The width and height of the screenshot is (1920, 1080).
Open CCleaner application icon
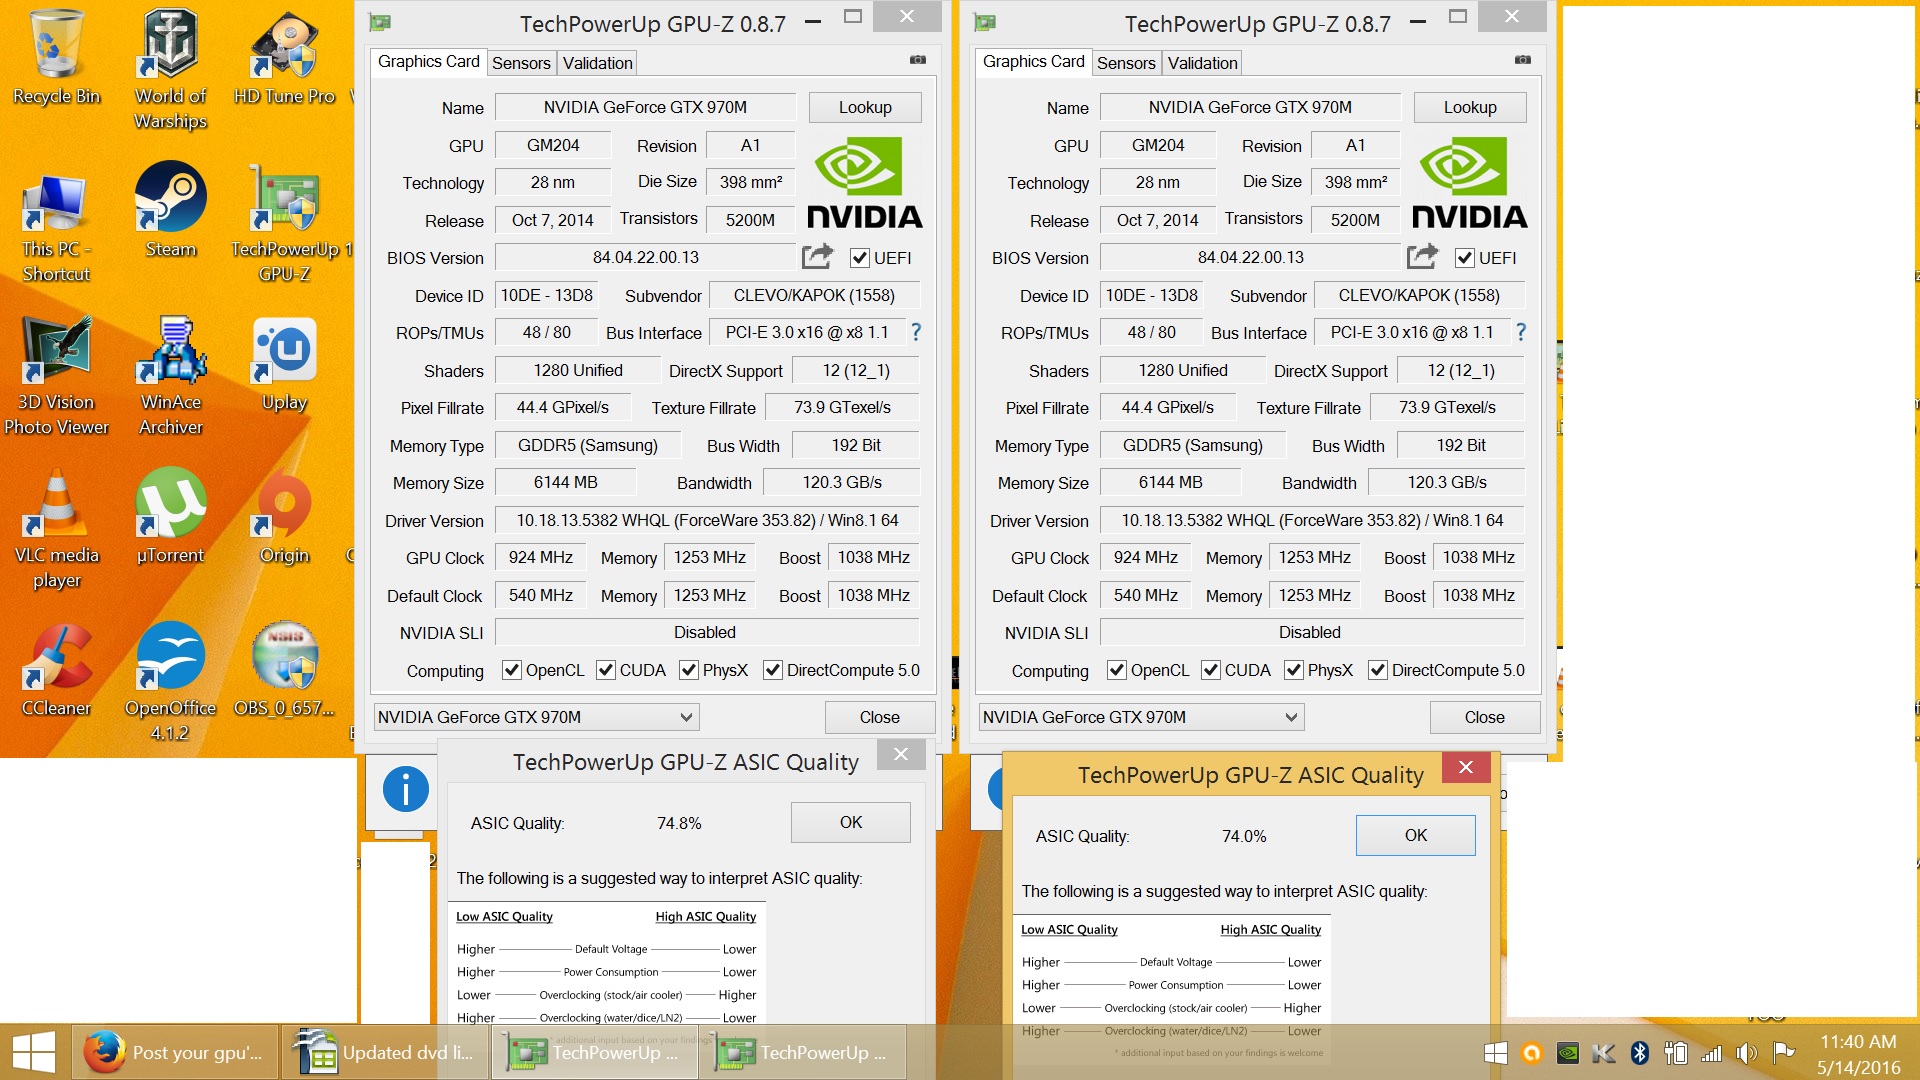coord(59,671)
